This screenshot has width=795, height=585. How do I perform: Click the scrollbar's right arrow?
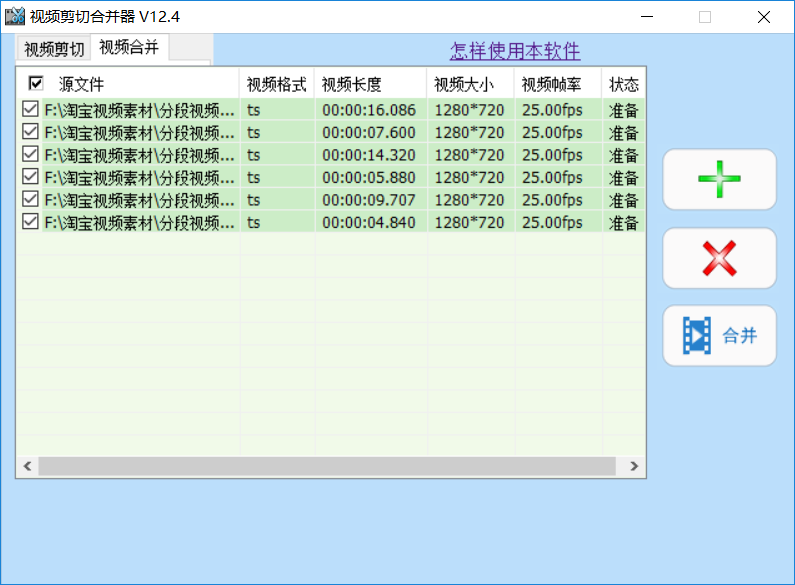click(x=633, y=467)
